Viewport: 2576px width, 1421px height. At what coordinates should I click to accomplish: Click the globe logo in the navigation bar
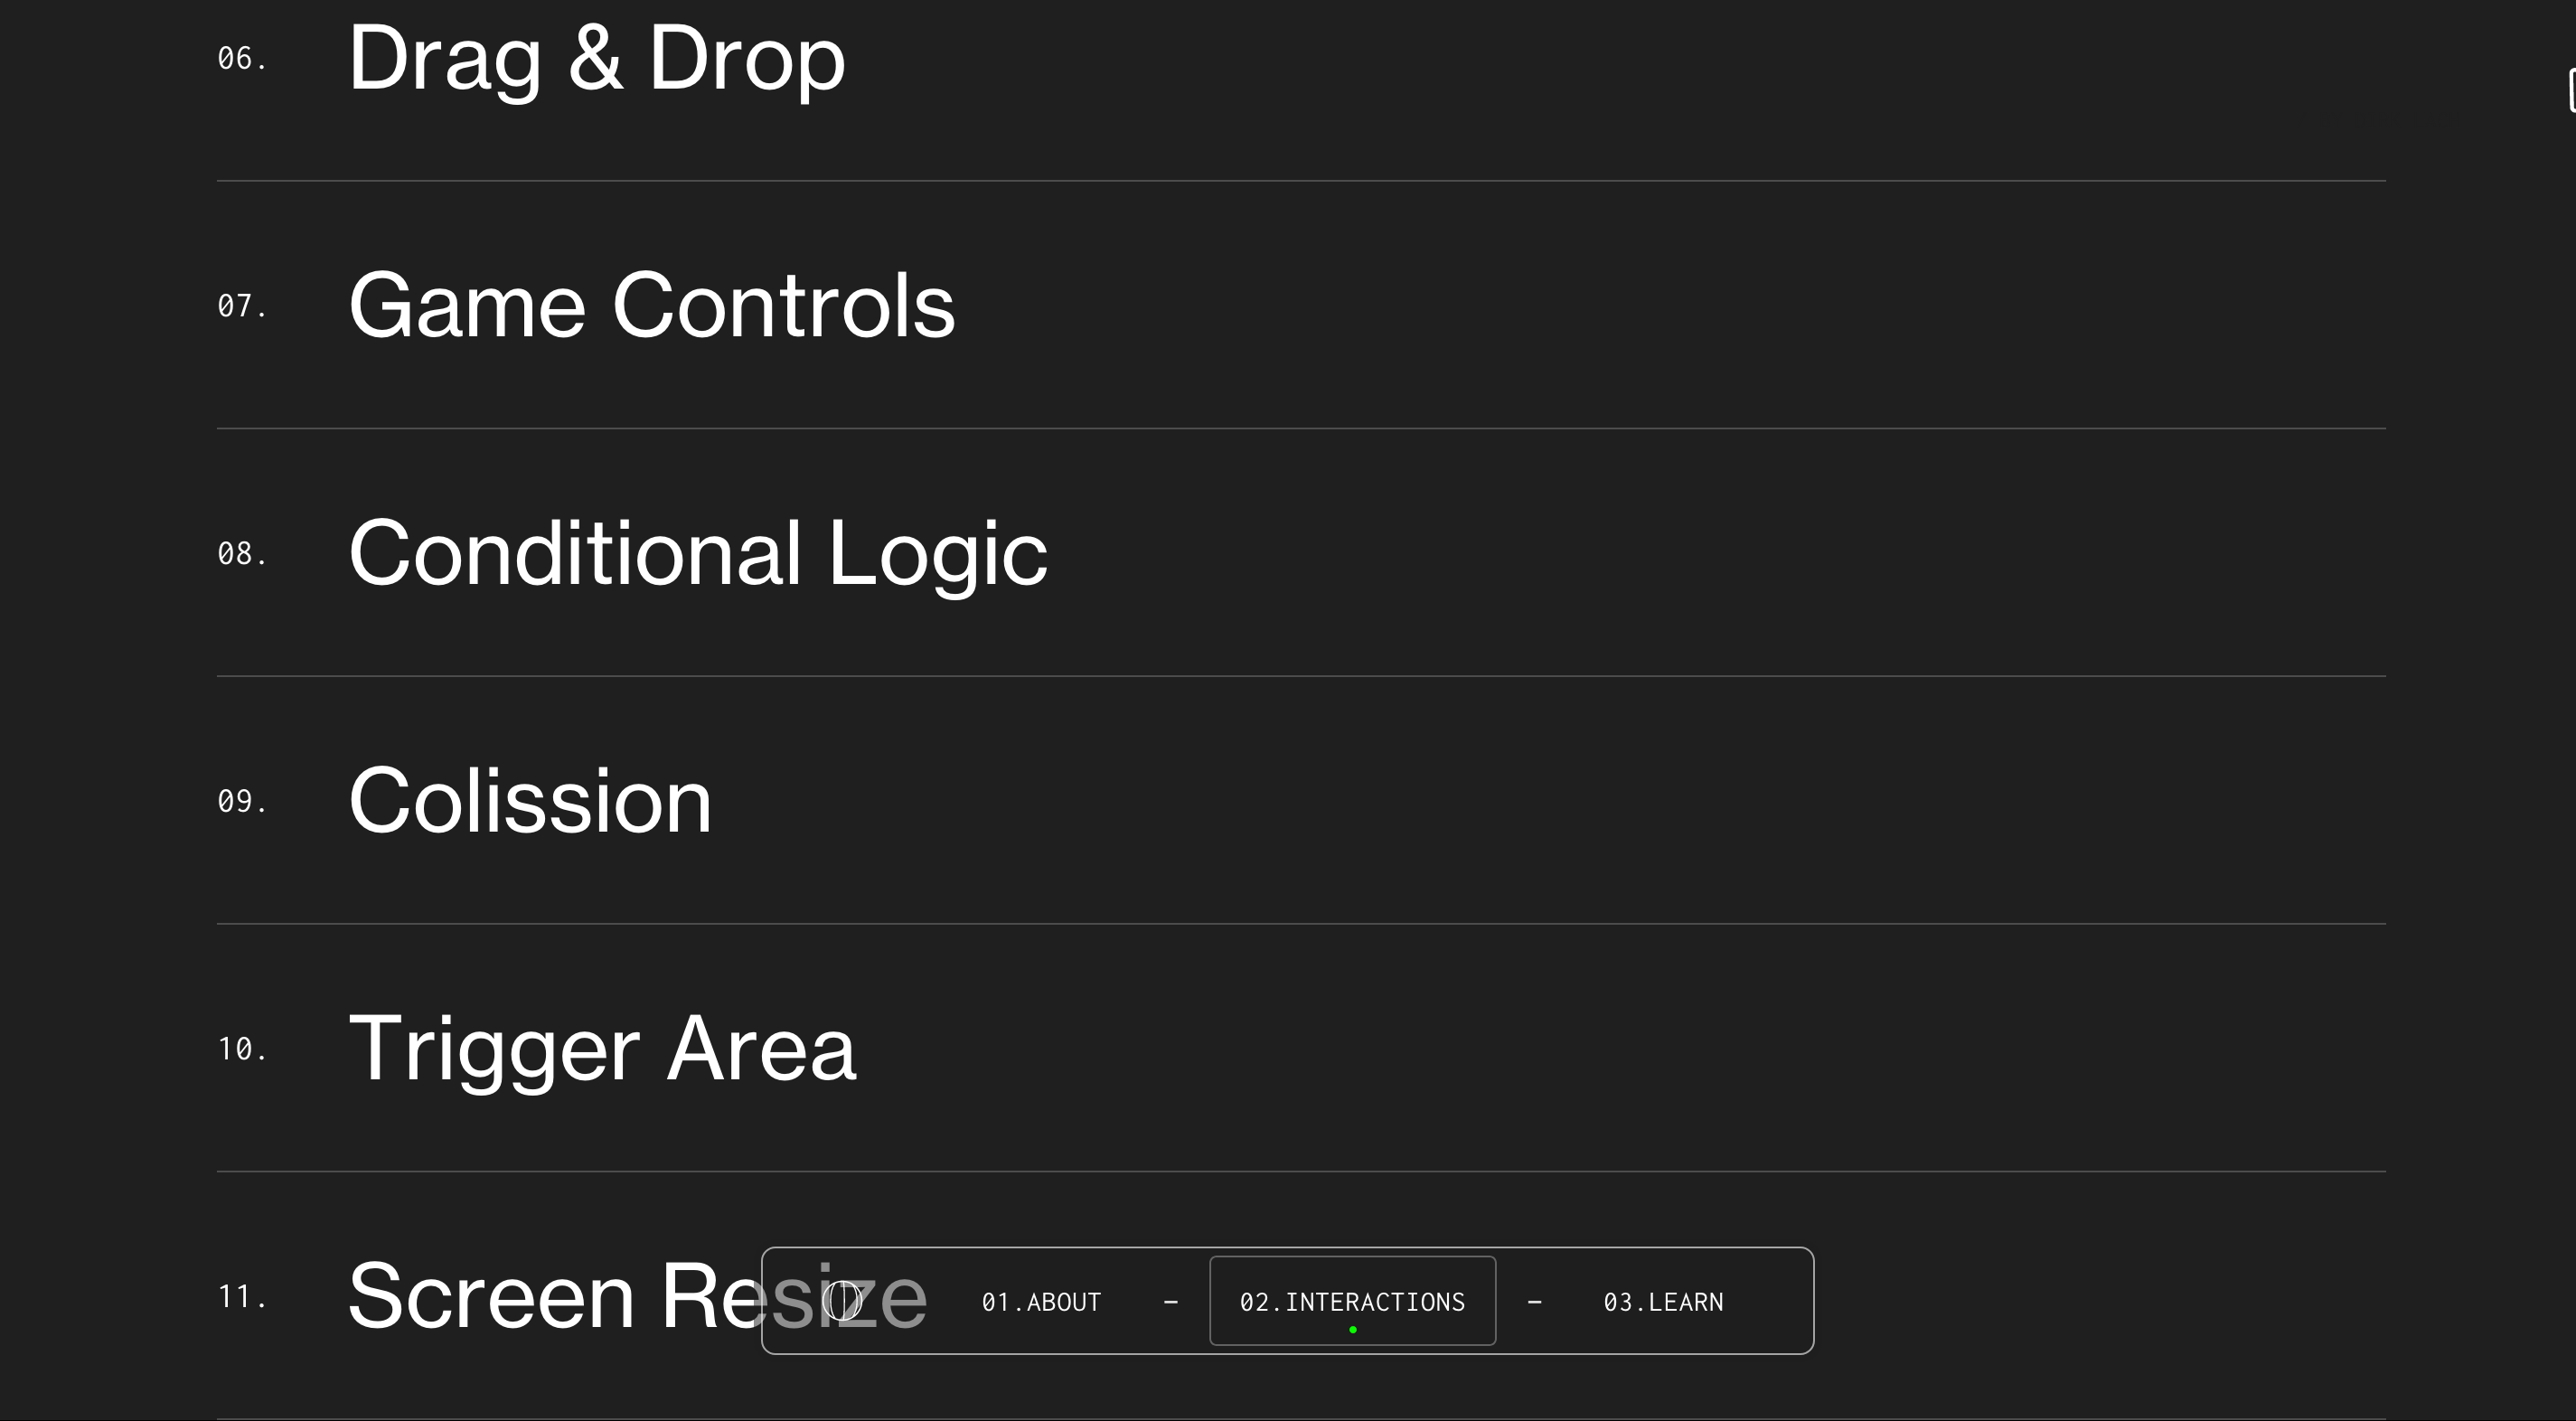point(842,1301)
